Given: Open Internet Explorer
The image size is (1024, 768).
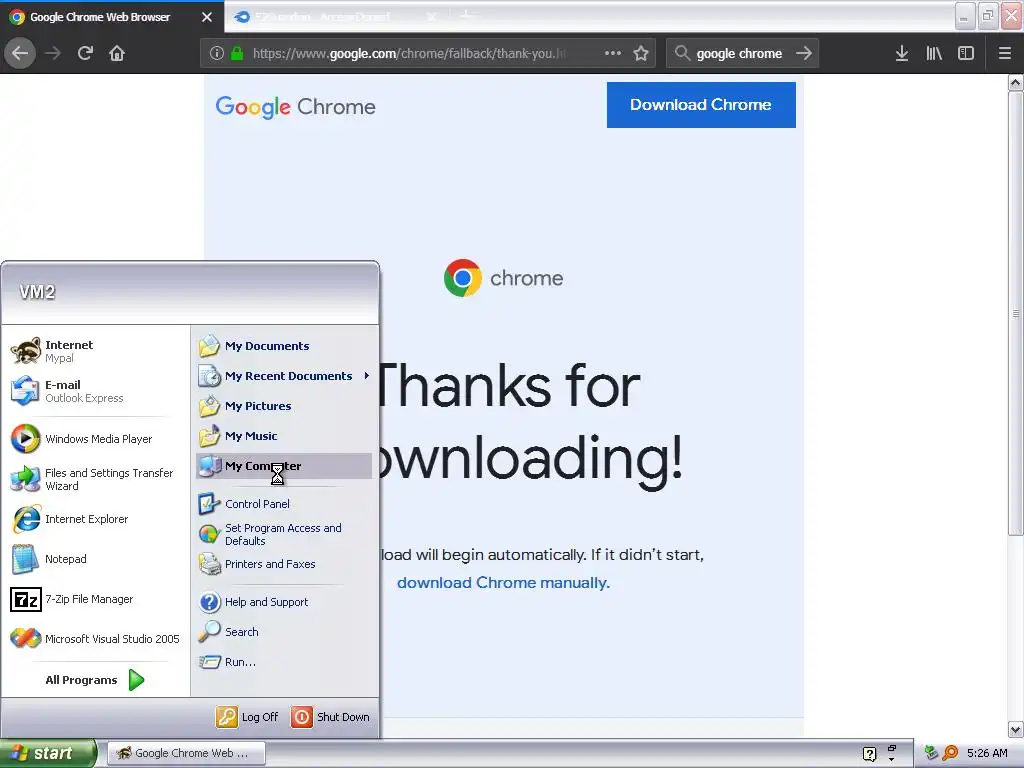Looking at the screenshot, I should coord(95,519).
